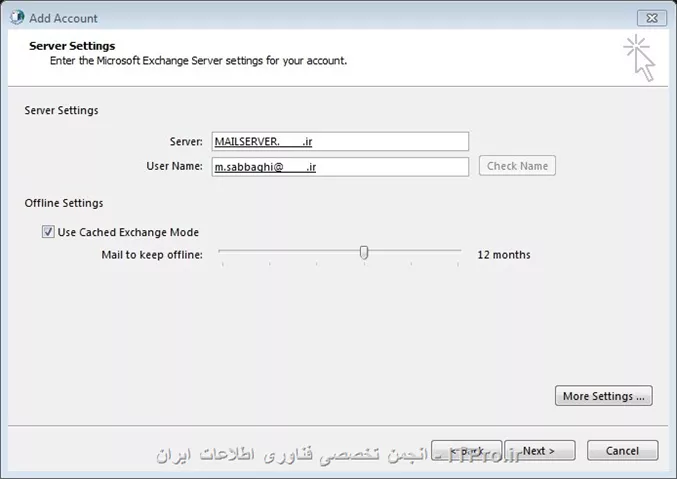Image resolution: width=677 pixels, height=479 pixels.
Task: Click the Offline Settings group label
Action: [64, 203]
